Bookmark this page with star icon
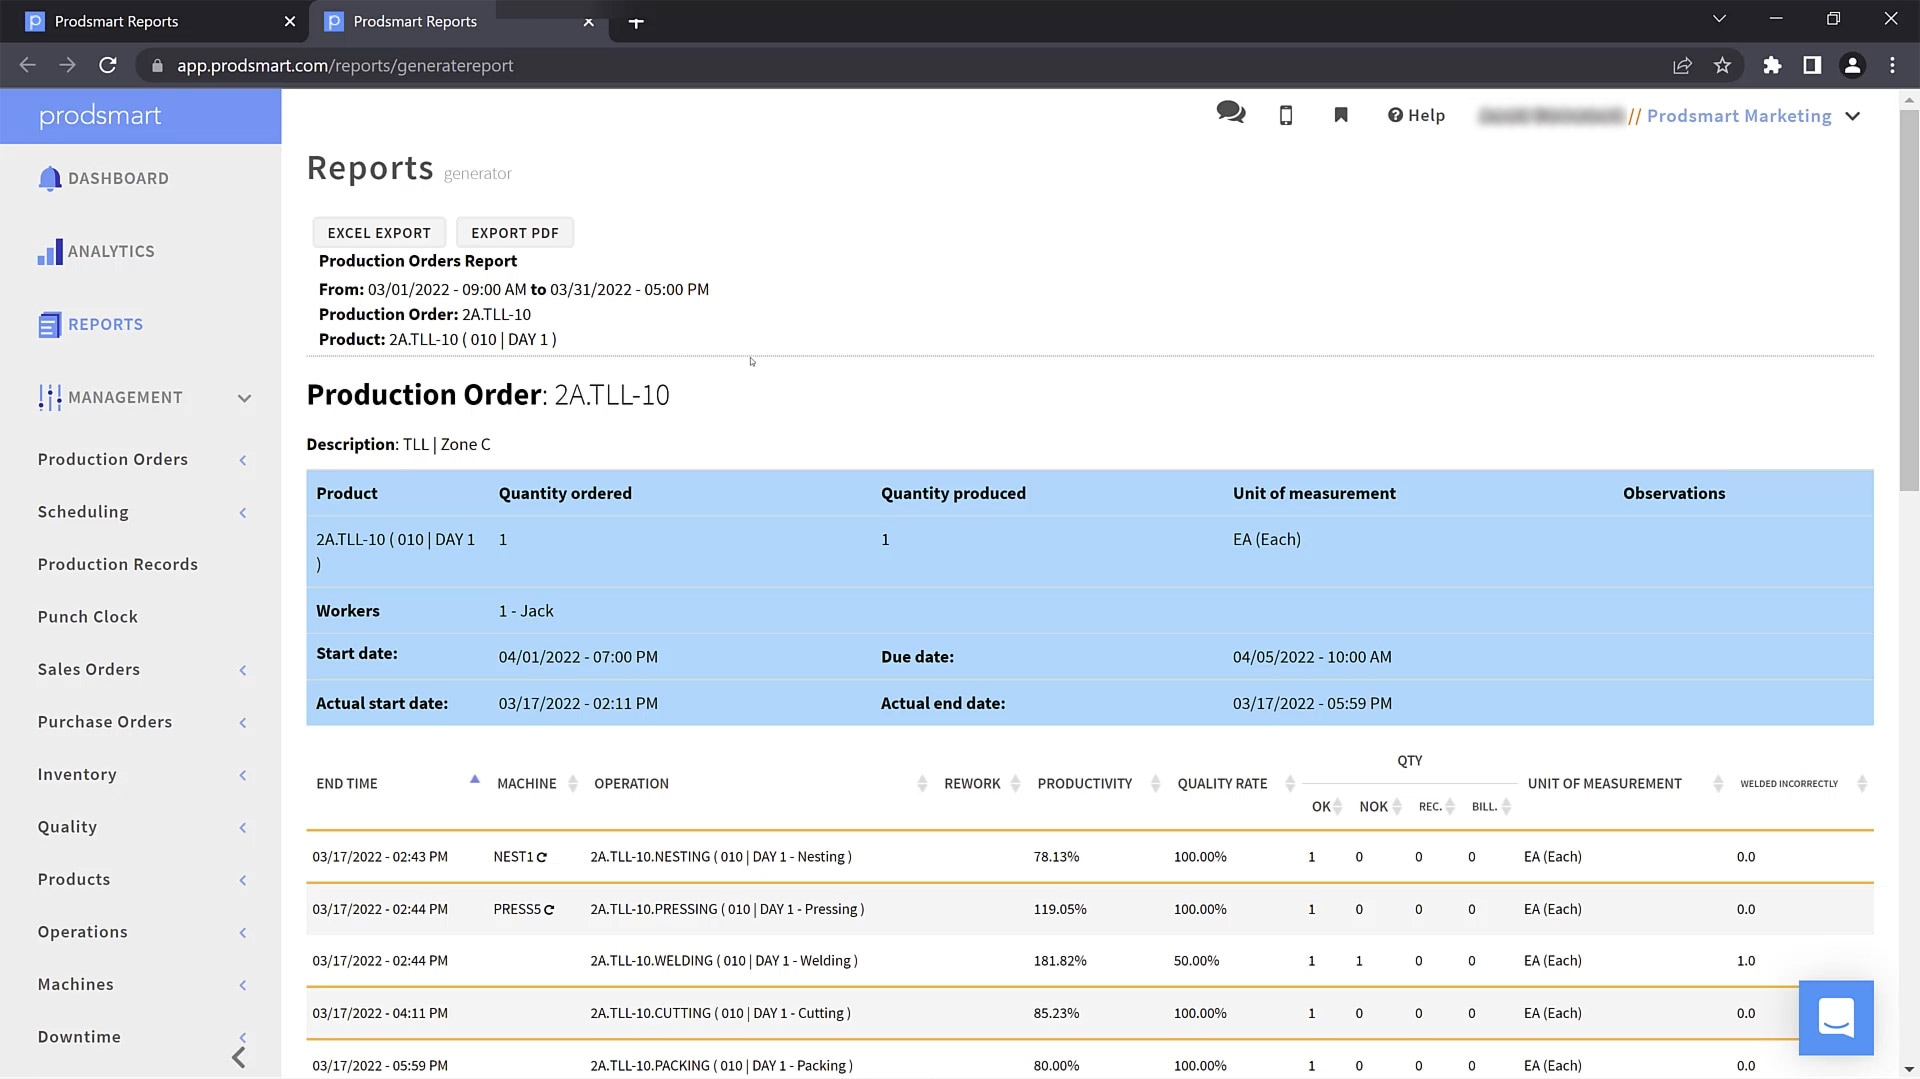The height and width of the screenshot is (1079, 1920). [x=1722, y=65]
